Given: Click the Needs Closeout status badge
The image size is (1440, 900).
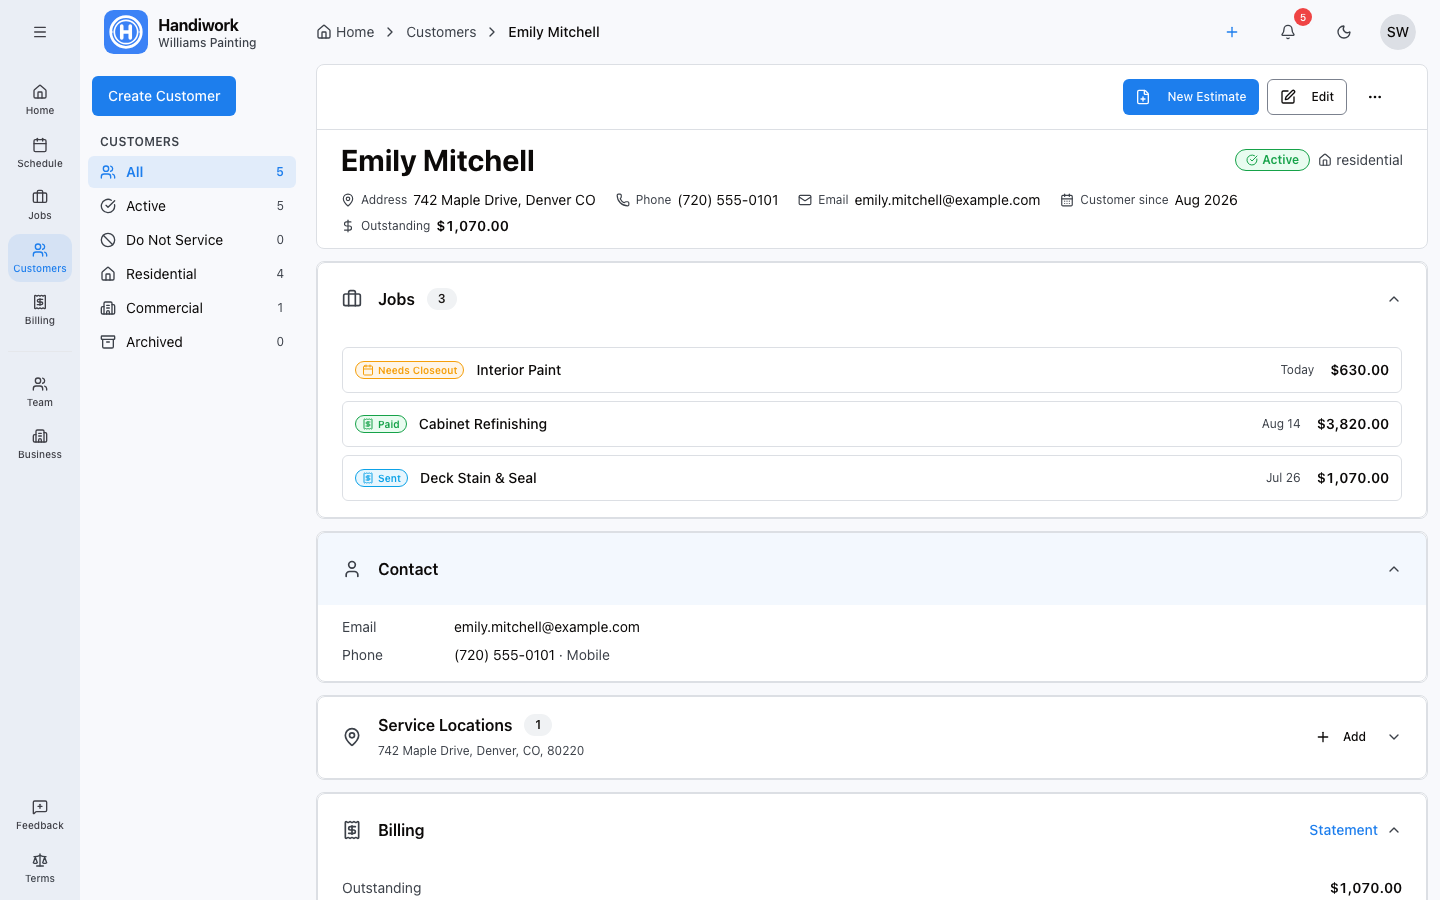Looking at the screenshot, I should (x=409, y=370).
